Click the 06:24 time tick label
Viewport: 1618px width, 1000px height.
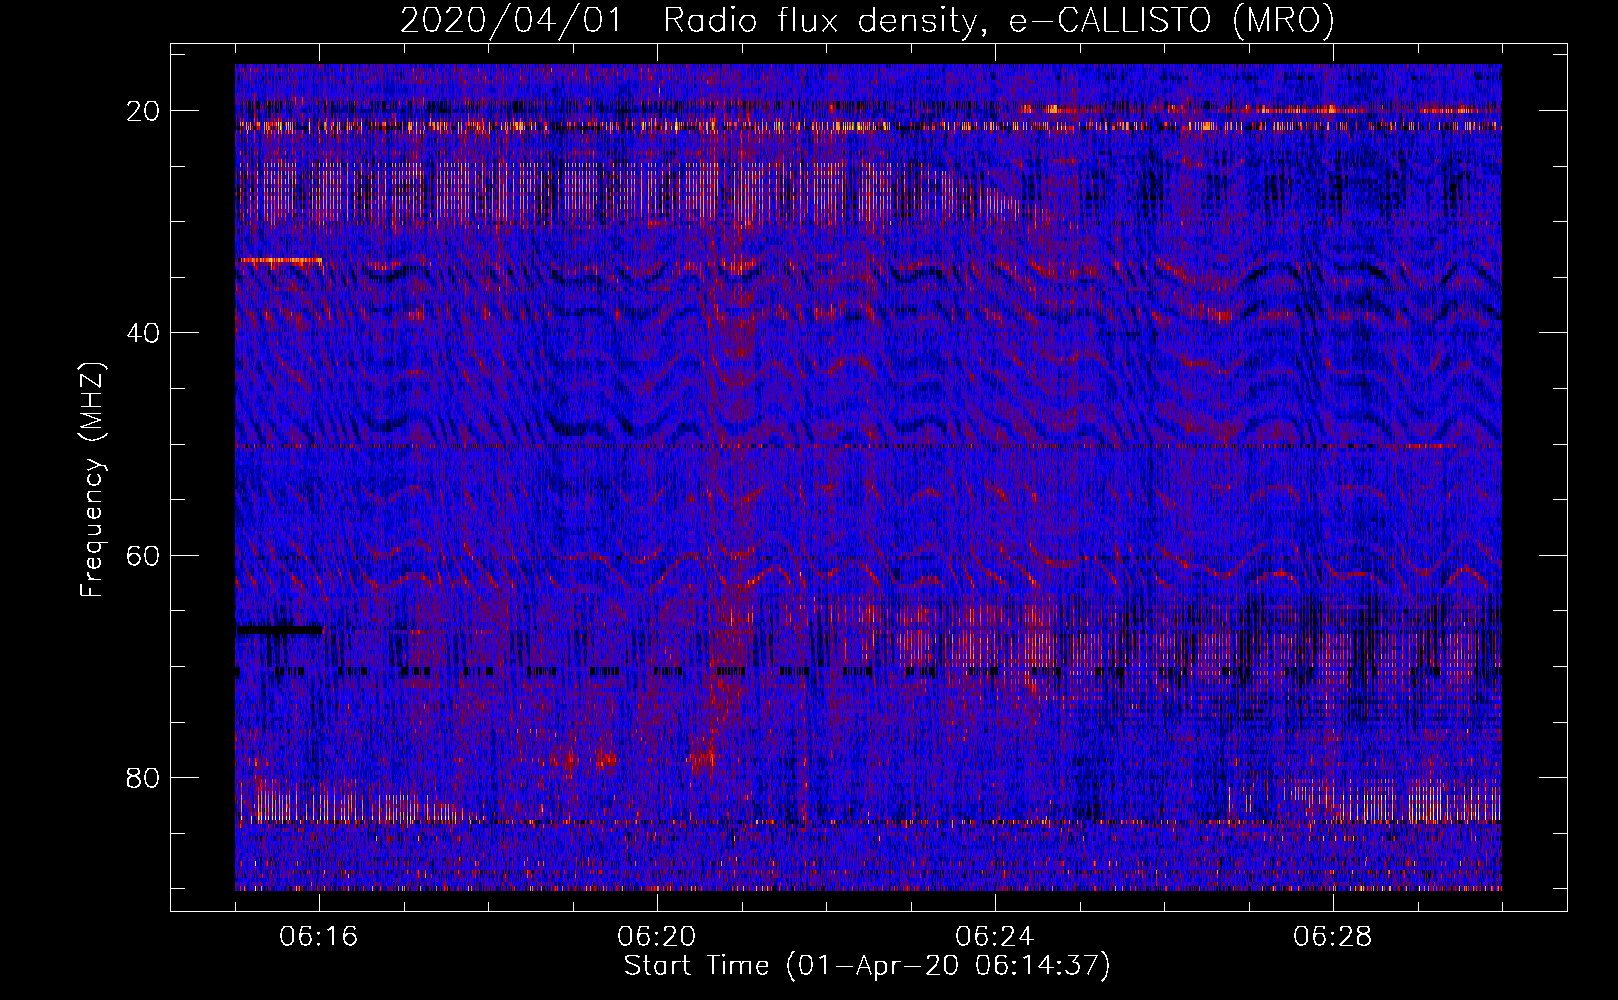coord(995,937)
